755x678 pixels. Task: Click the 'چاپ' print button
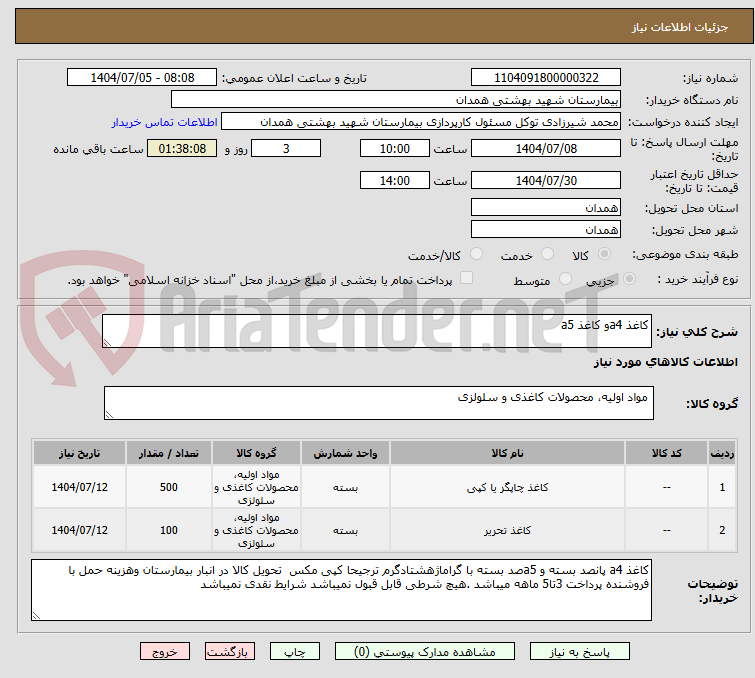pos(295,652)
